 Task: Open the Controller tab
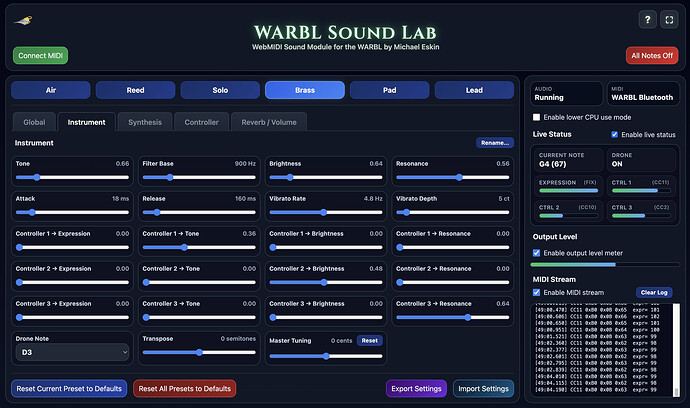tap(201, 122)
